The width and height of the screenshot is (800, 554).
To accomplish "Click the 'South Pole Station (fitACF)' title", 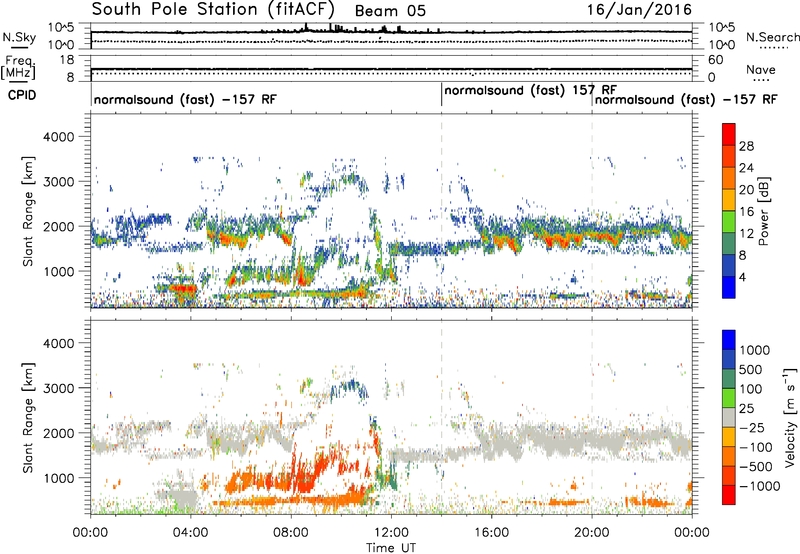I will point(213,9).
